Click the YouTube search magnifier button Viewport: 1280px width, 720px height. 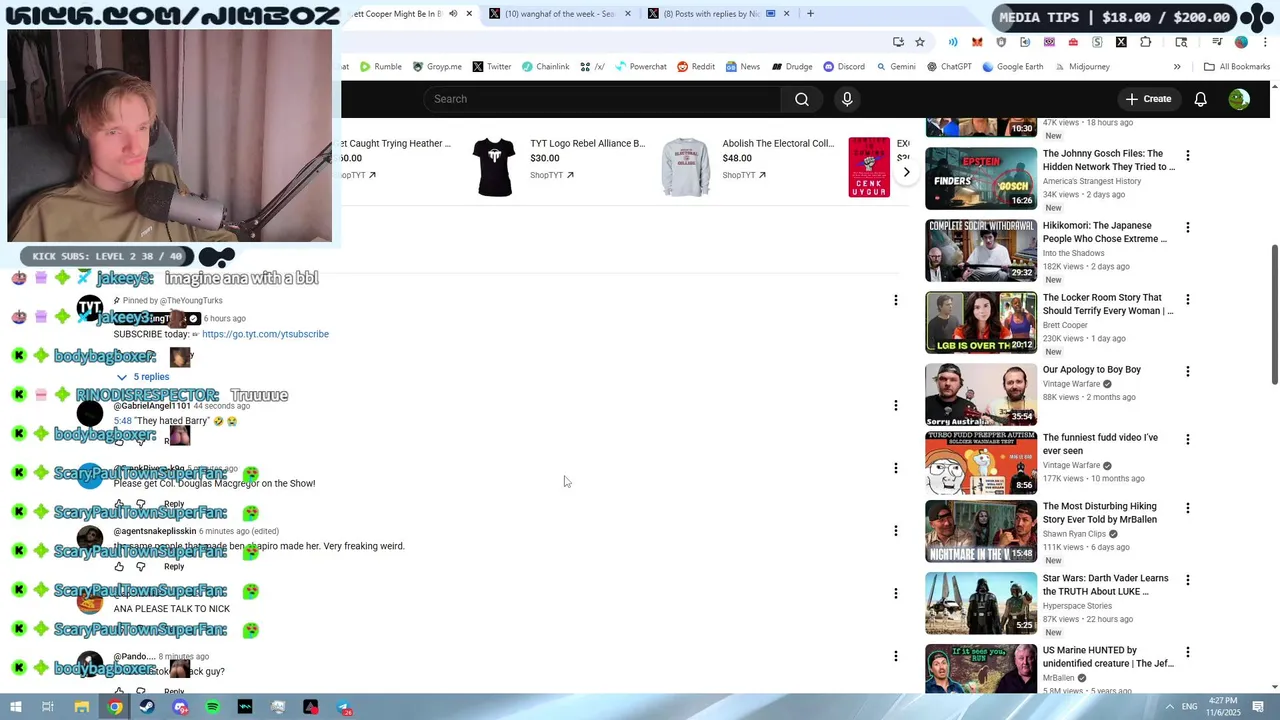click(801, 99)
